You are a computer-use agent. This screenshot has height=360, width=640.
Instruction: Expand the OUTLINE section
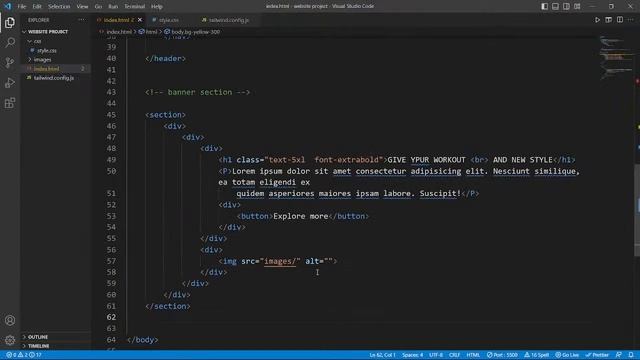[38, 337]
